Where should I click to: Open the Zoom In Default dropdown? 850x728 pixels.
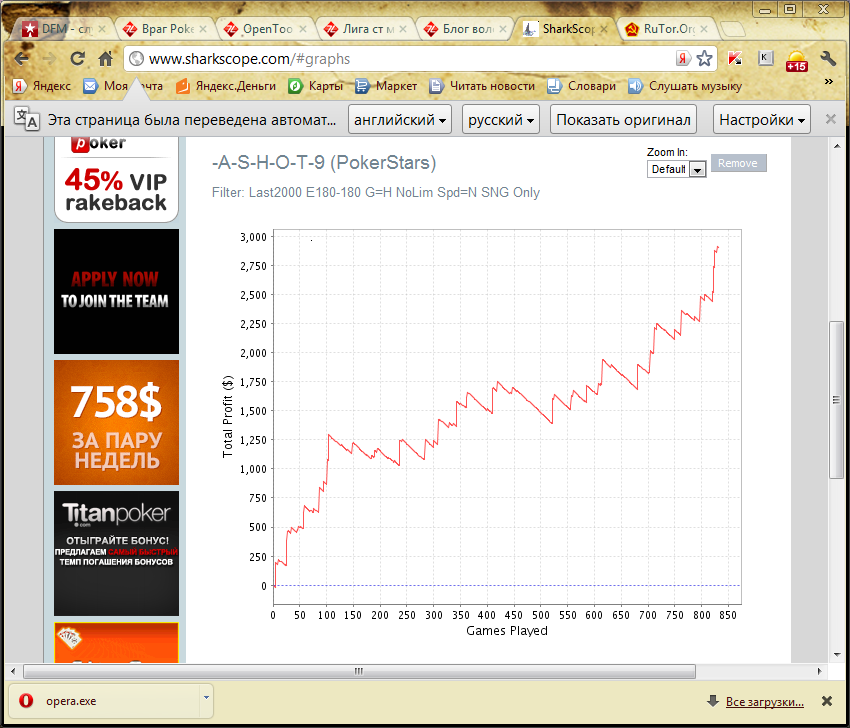coord(676,169)
